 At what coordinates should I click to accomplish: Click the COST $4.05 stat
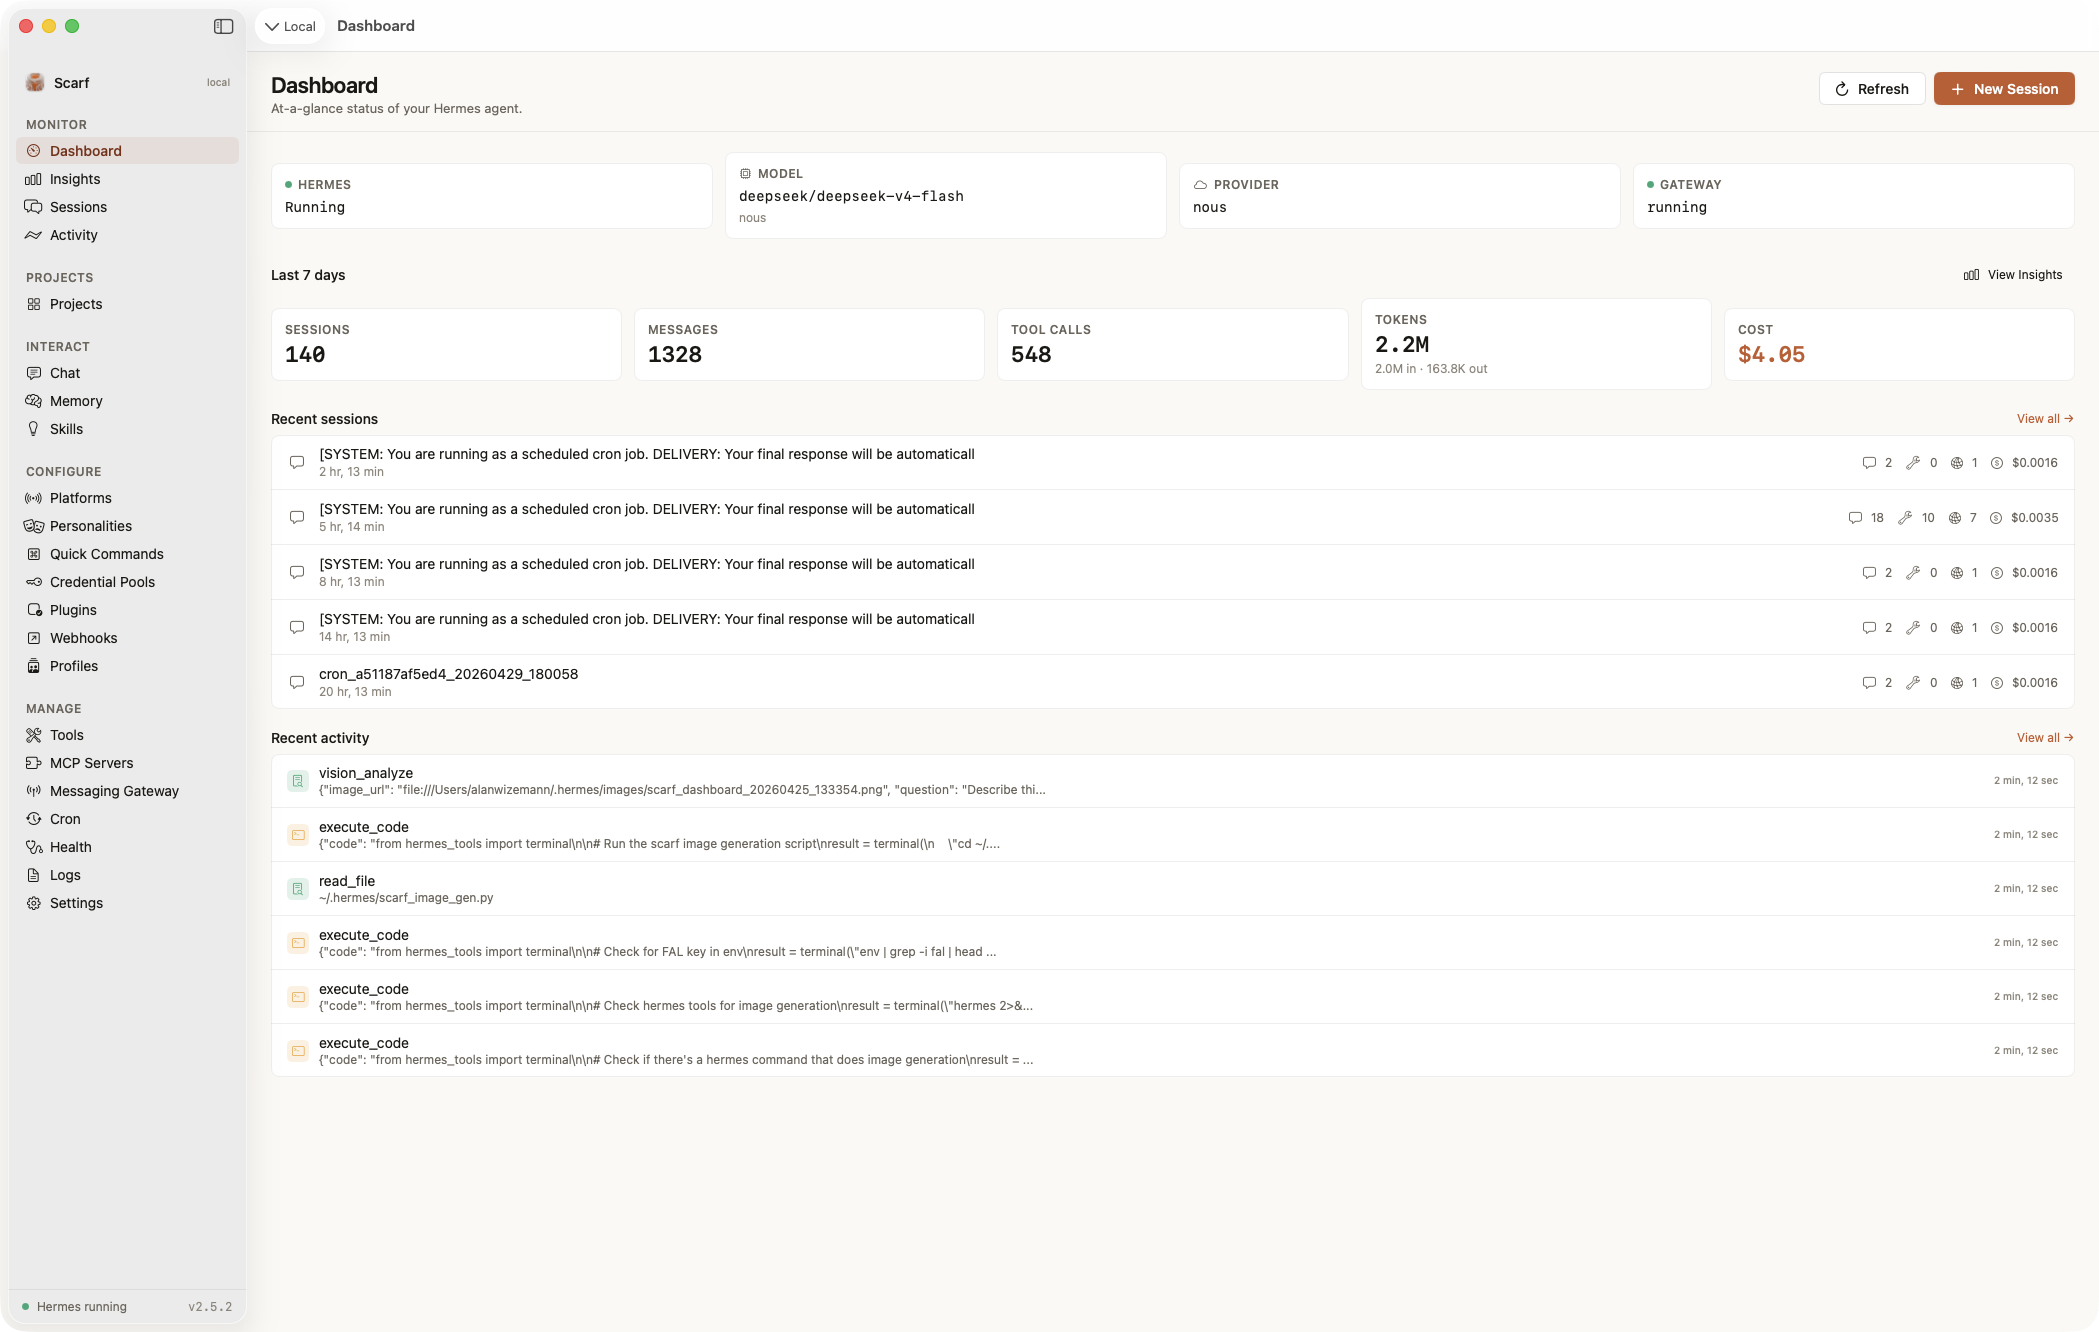click(x=1899, y=344)
